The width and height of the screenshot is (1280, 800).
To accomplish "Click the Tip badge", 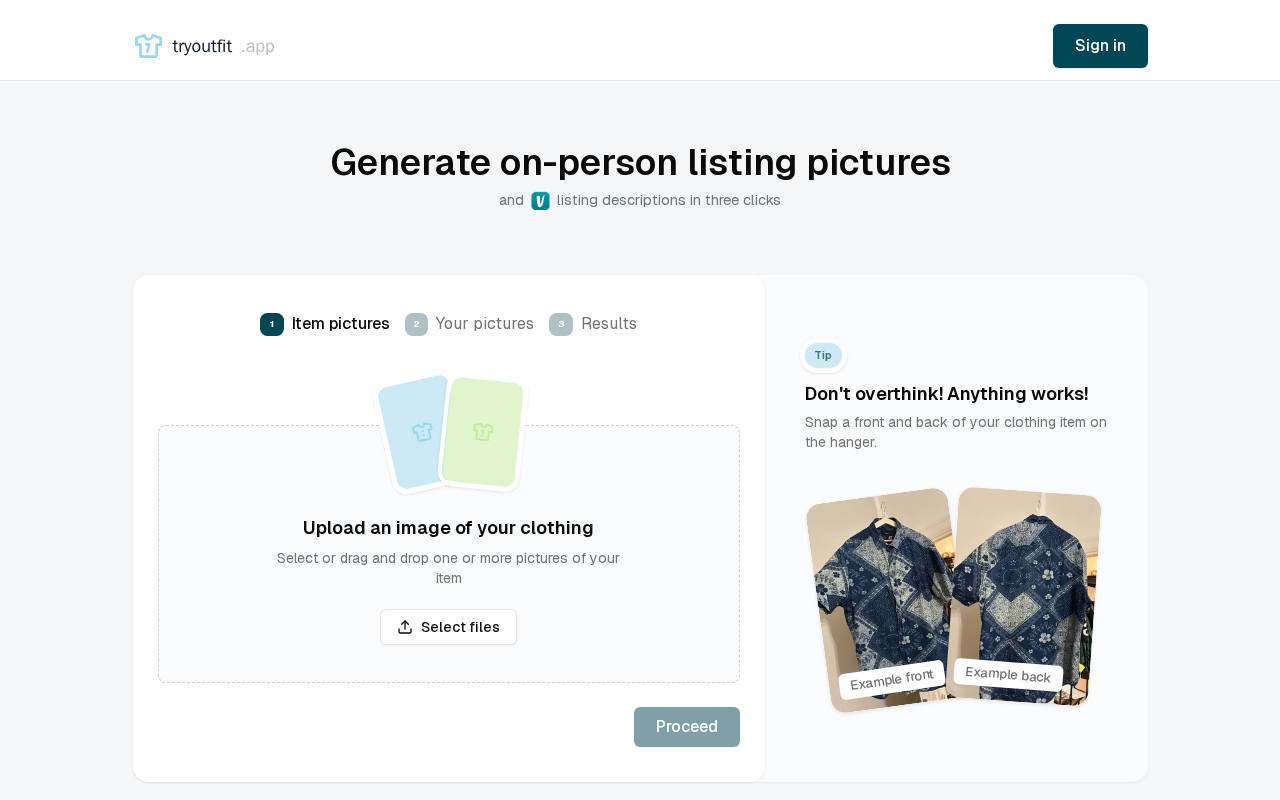I will pyautogui.click(x=823, y=355).
